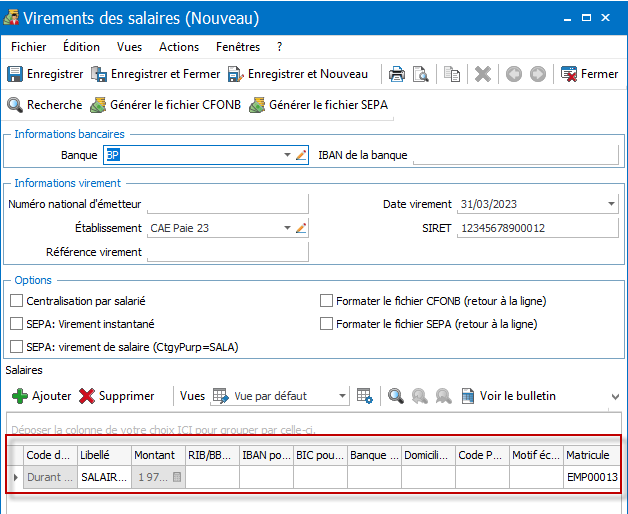Open the Actions menu
The height and width of the screenshot is (514, 628).
pos(179,47)
